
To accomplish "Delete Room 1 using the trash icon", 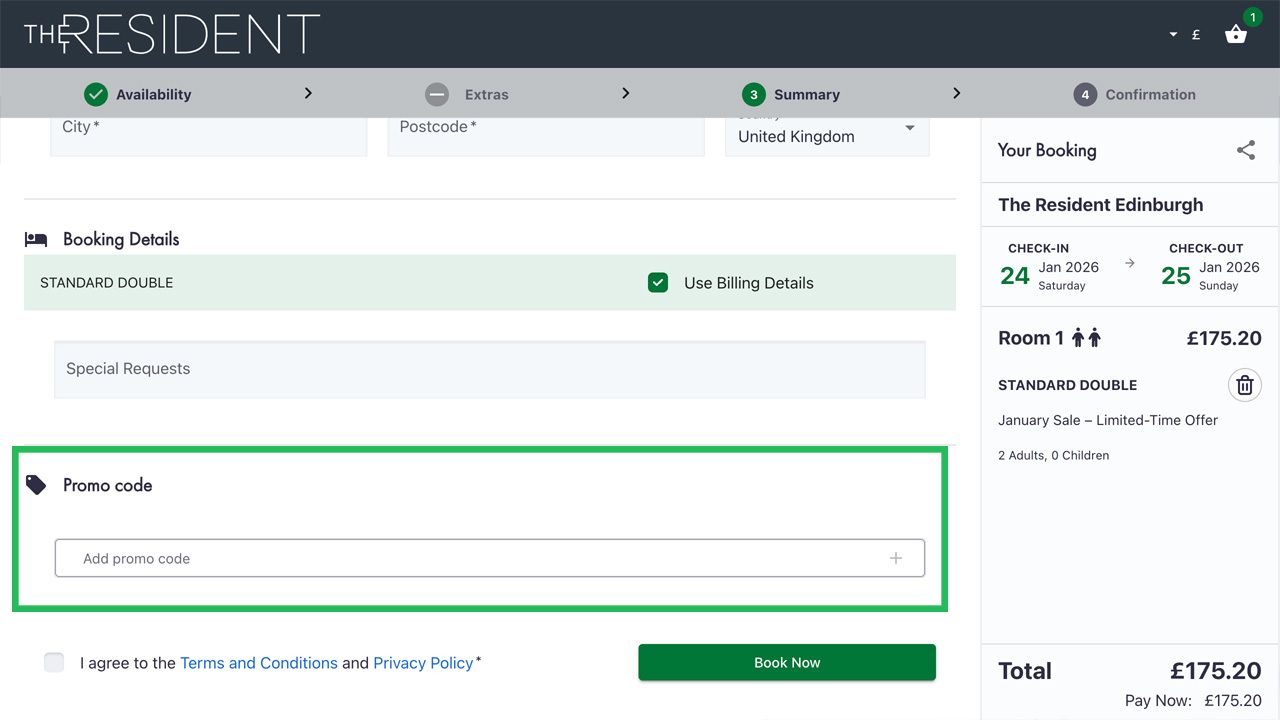I will [x=1244, y=385].
